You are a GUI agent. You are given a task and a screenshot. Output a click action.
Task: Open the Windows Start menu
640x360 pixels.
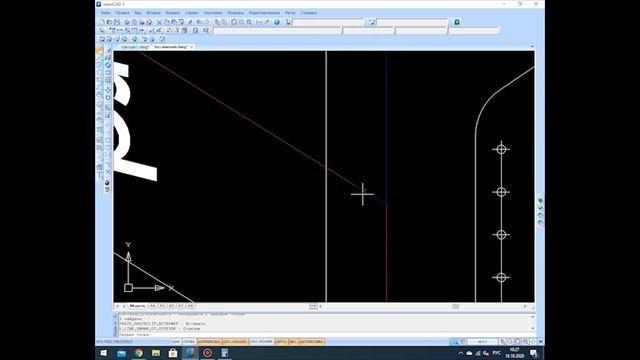(x=104, y=353)
